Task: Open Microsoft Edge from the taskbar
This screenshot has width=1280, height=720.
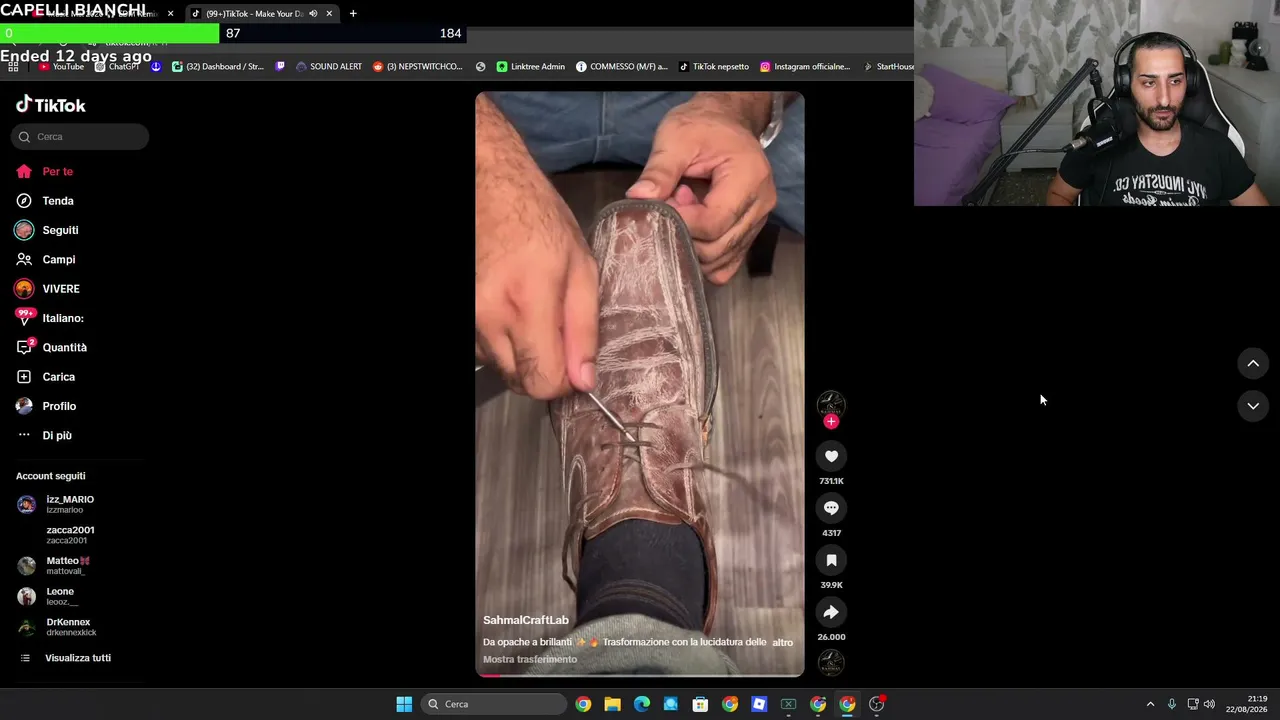Action: (x=642, y=704)
